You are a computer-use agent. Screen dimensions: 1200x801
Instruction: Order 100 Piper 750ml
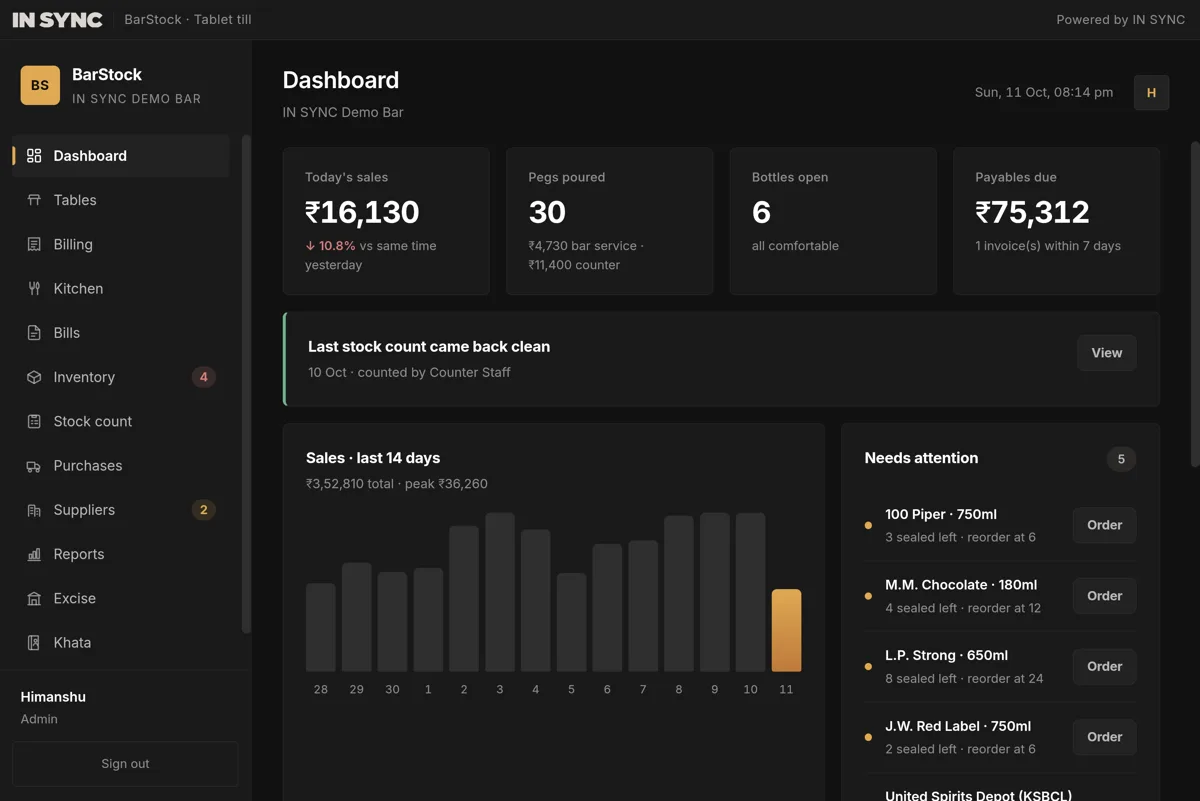[1104, 525]
